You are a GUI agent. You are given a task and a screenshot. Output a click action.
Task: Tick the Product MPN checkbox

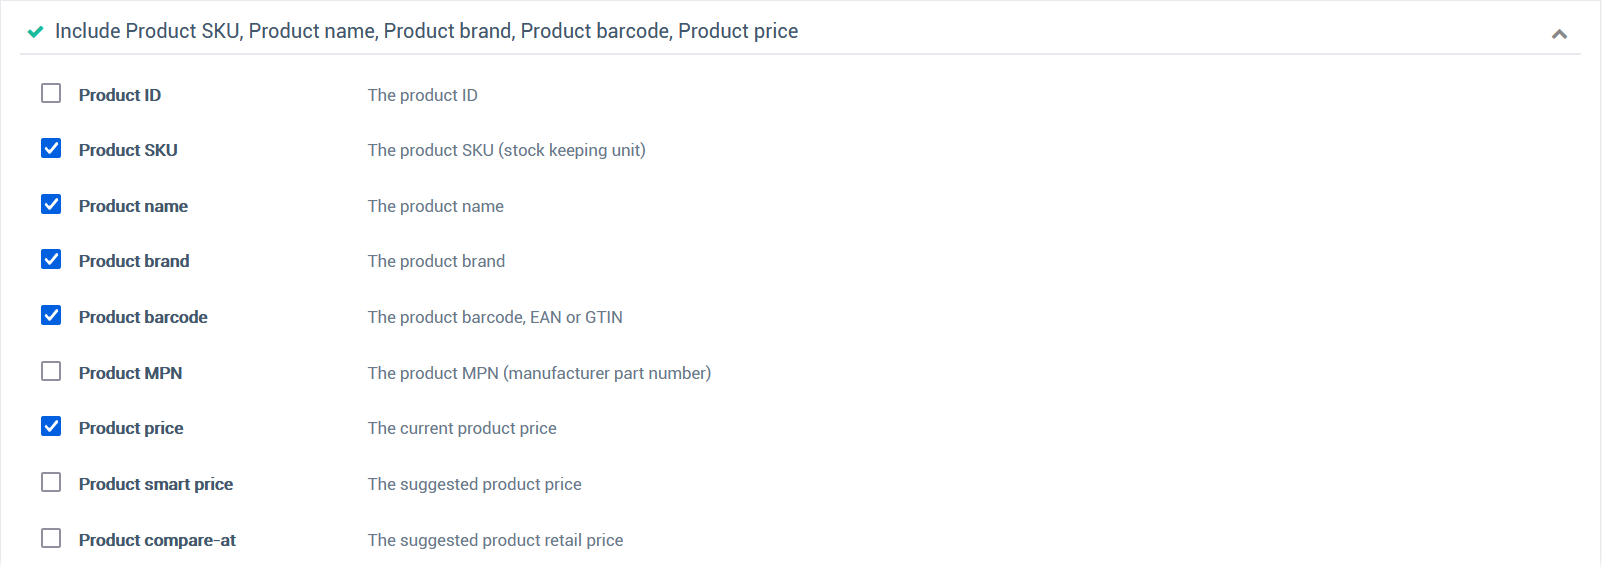51,371
